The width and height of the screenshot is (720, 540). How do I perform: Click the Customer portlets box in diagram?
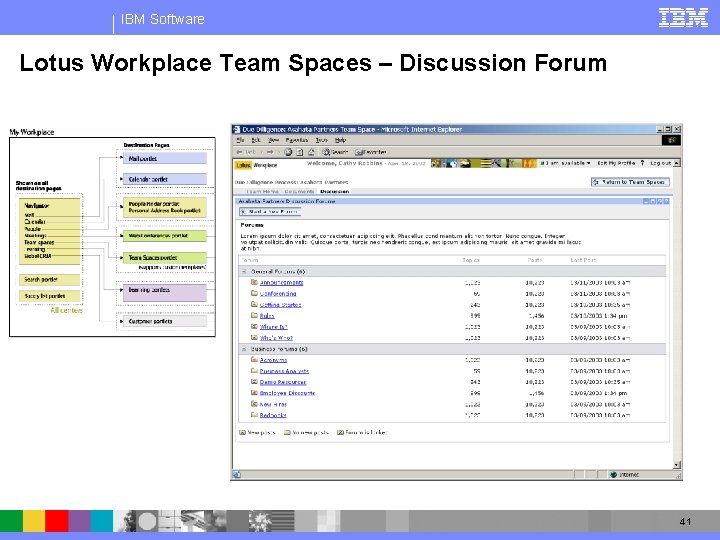click(x=164, y=321)
